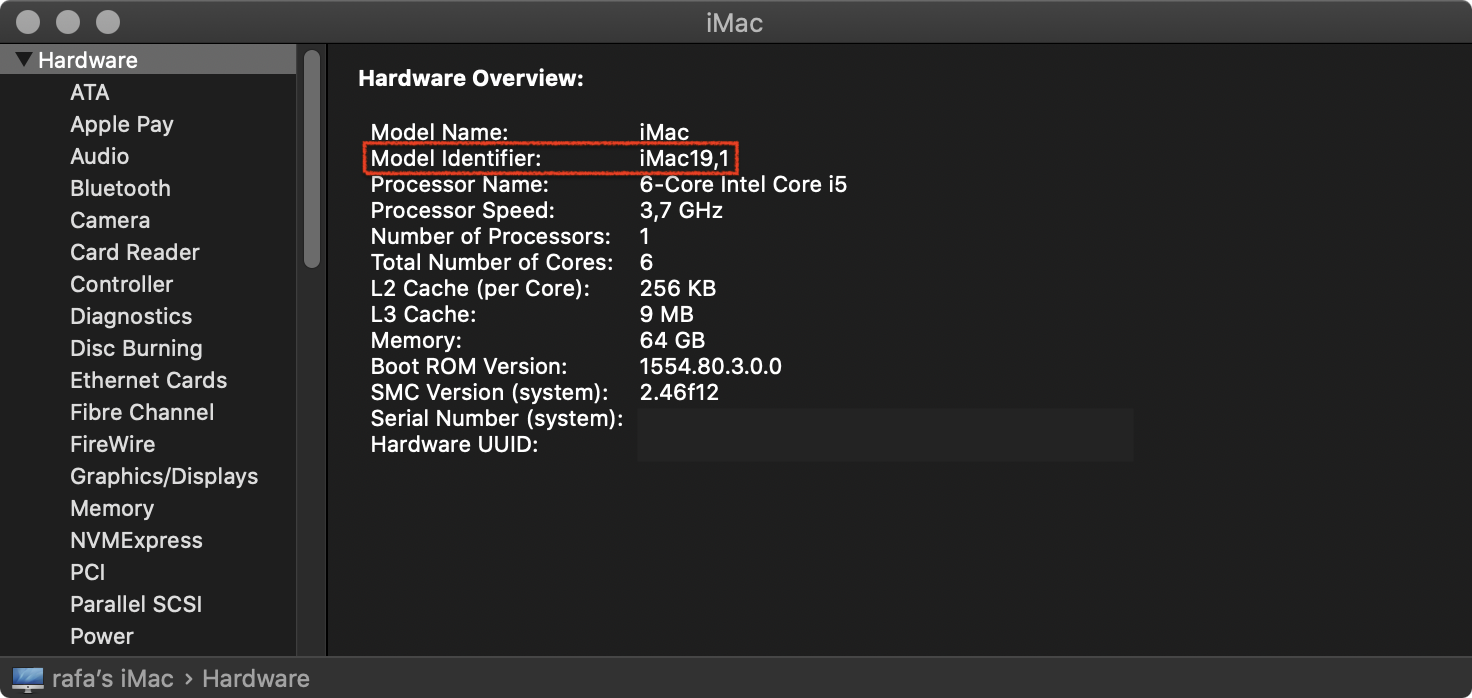Select Graphics/Displays entry

(x=164, y=476)
